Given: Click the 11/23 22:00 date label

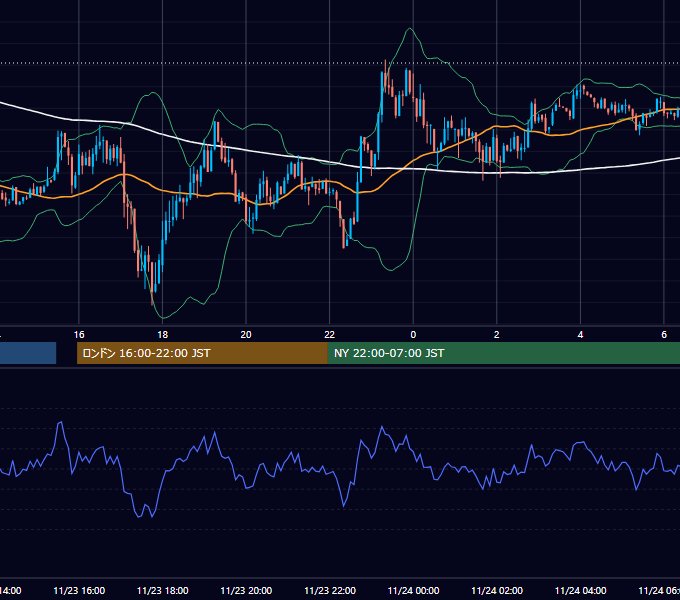Looking at the screenshot, I should click(x=330, y=590).
